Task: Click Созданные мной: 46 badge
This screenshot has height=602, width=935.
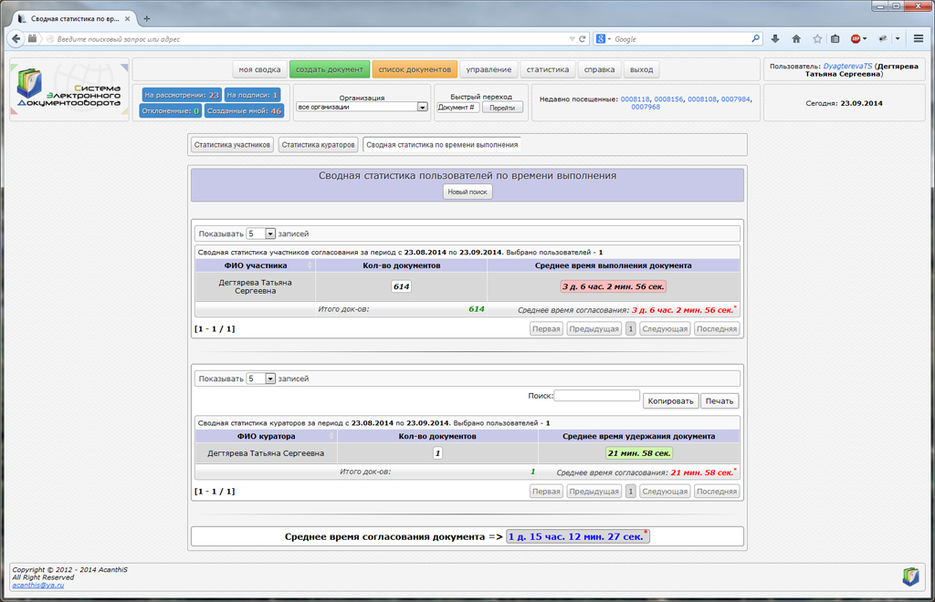Action: (x=244, y=111)
